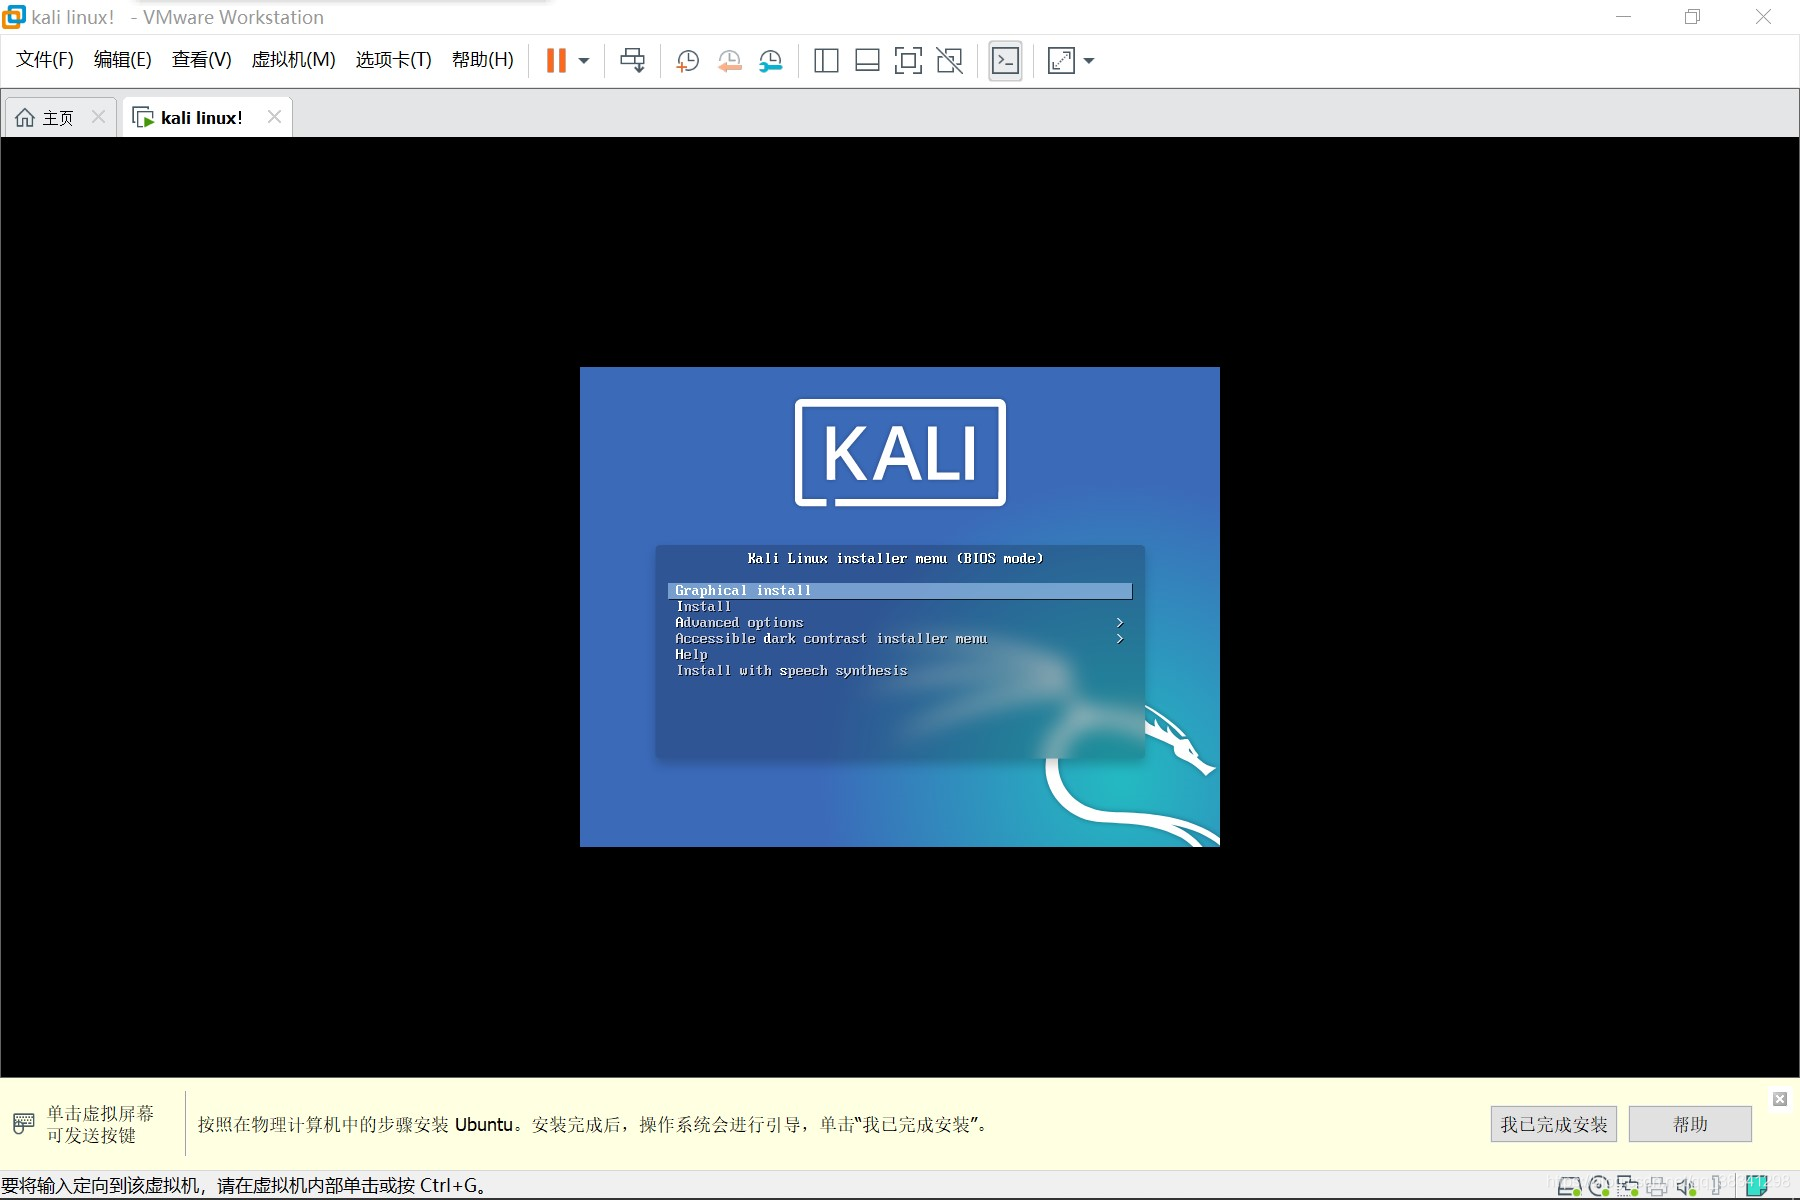Pause the virtual machine with the orange pause icon
The width and height of the screenshot is (1800, 1200).
coord(556,61)
